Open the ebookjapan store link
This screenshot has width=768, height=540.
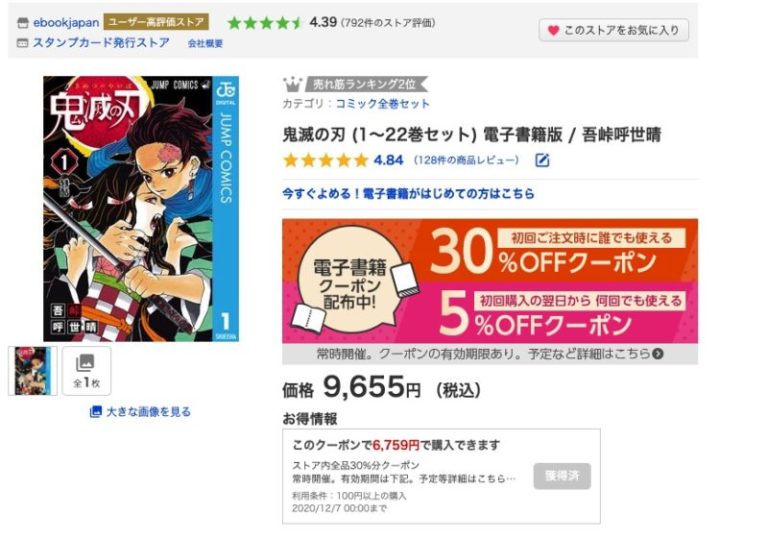coord(66,23)
